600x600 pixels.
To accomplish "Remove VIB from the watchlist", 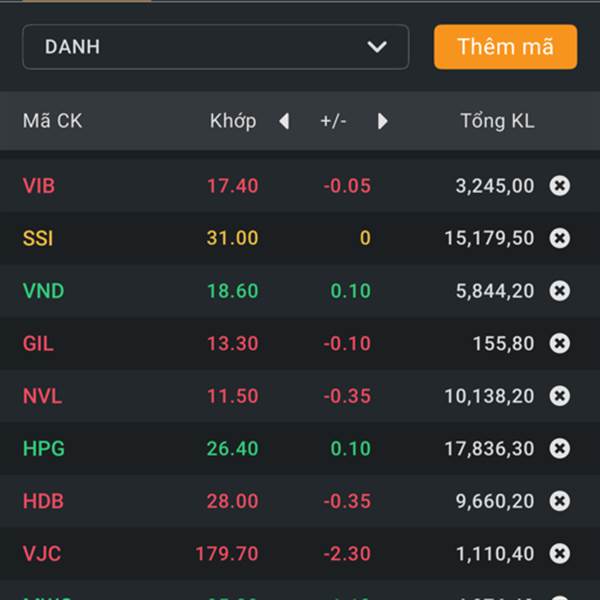I will pos(560,185).
